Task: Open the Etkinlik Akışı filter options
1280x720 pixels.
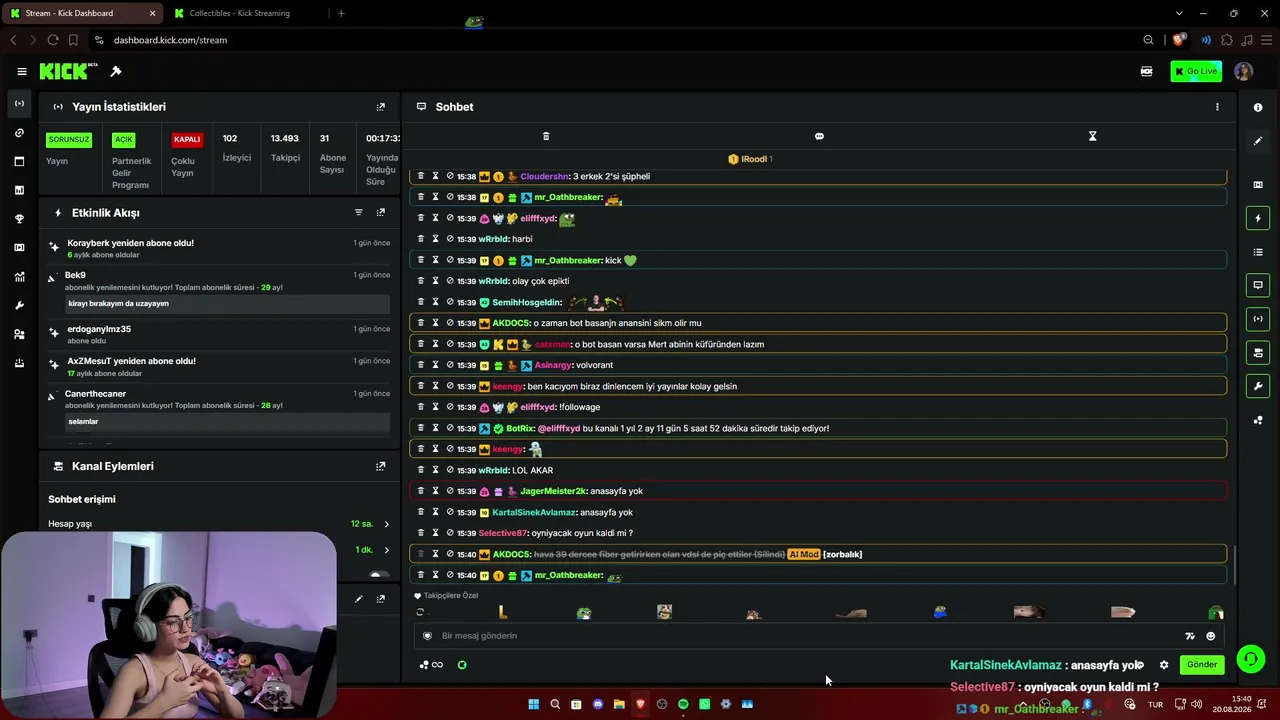Action: point(359,213)
